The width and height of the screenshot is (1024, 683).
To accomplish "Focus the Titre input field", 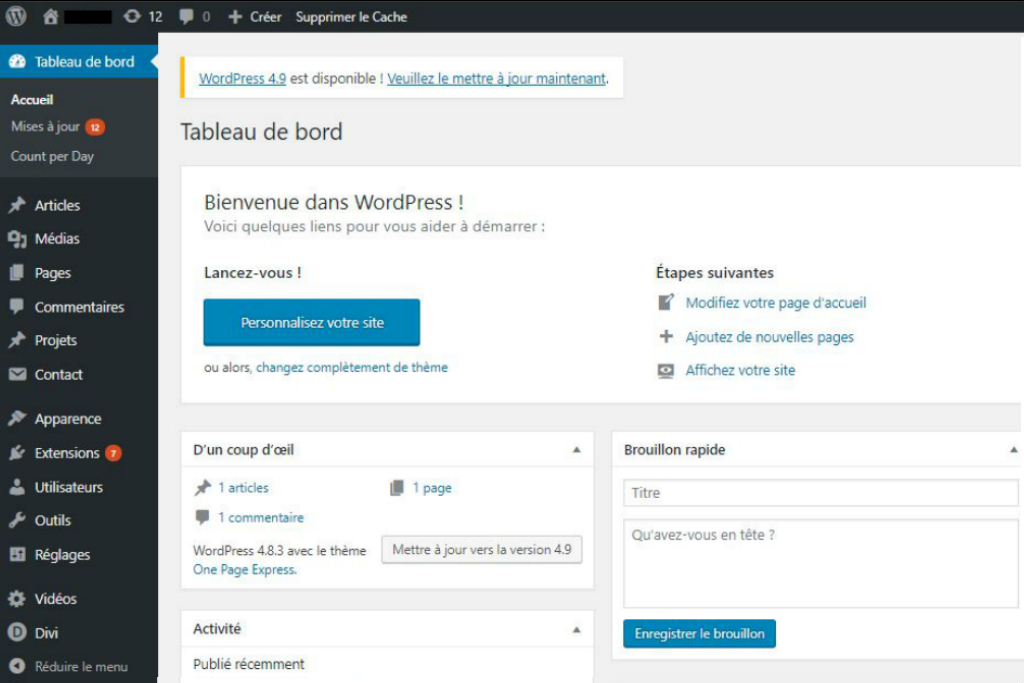I will click(x=820, y=493).
